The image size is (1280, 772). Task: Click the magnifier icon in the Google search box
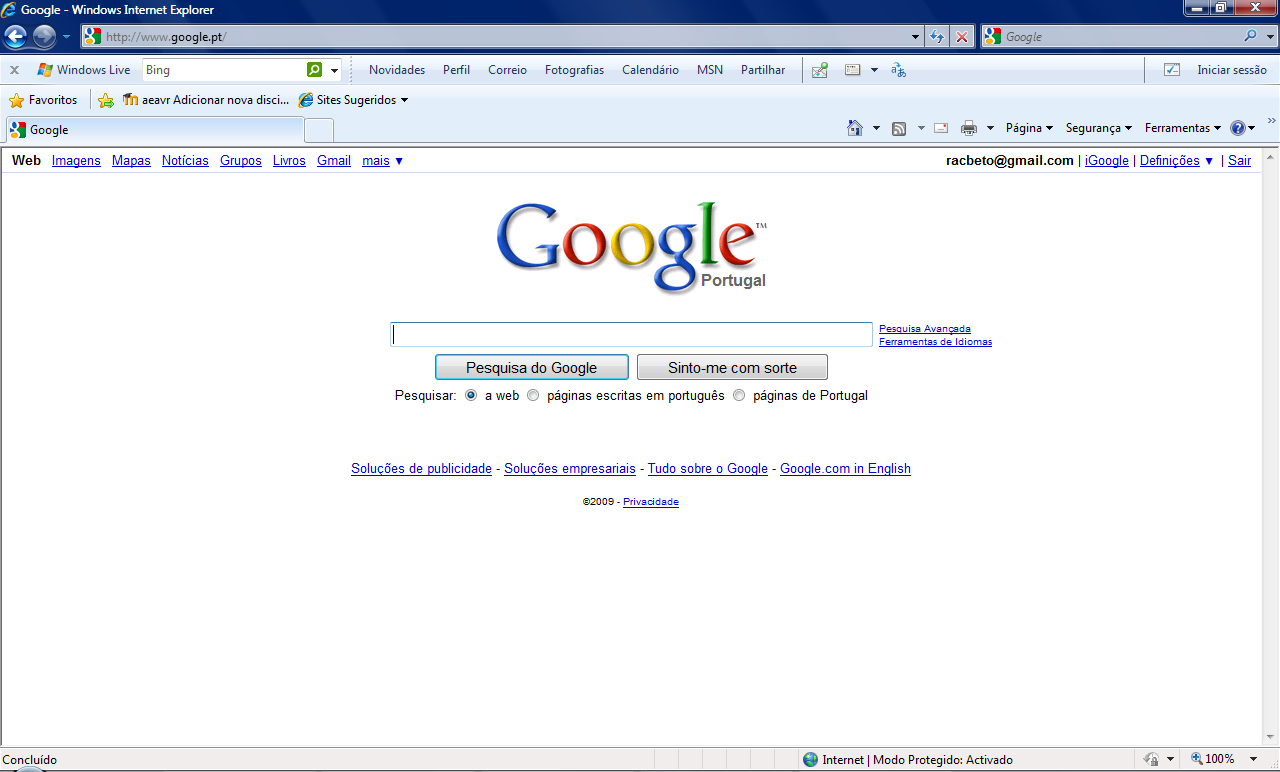[1251, 36]
